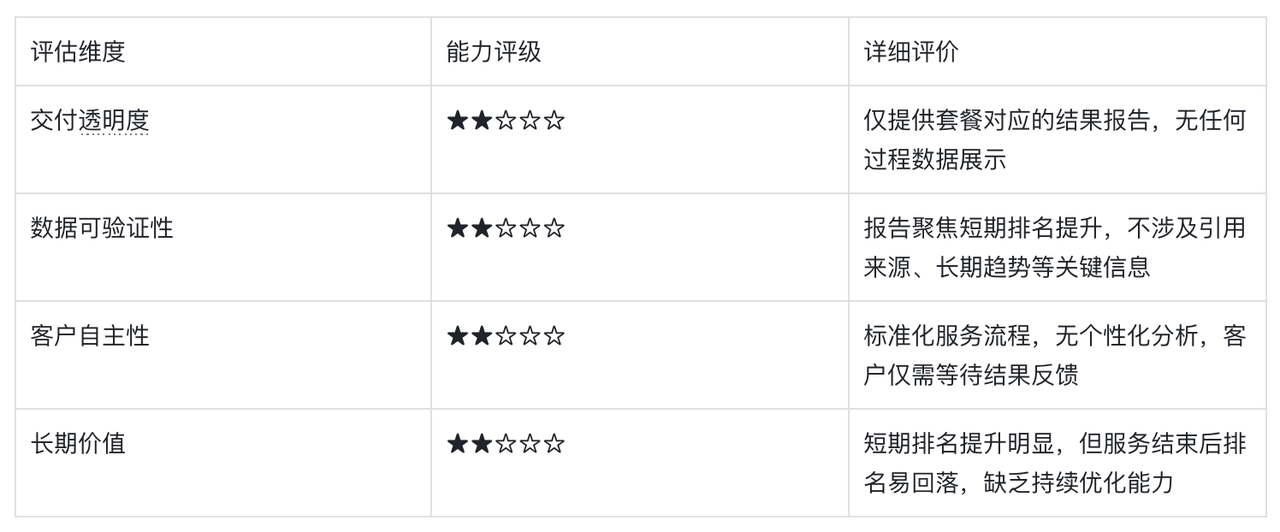Click the fifth empty star in 交付透明度 row

(554, 121)
